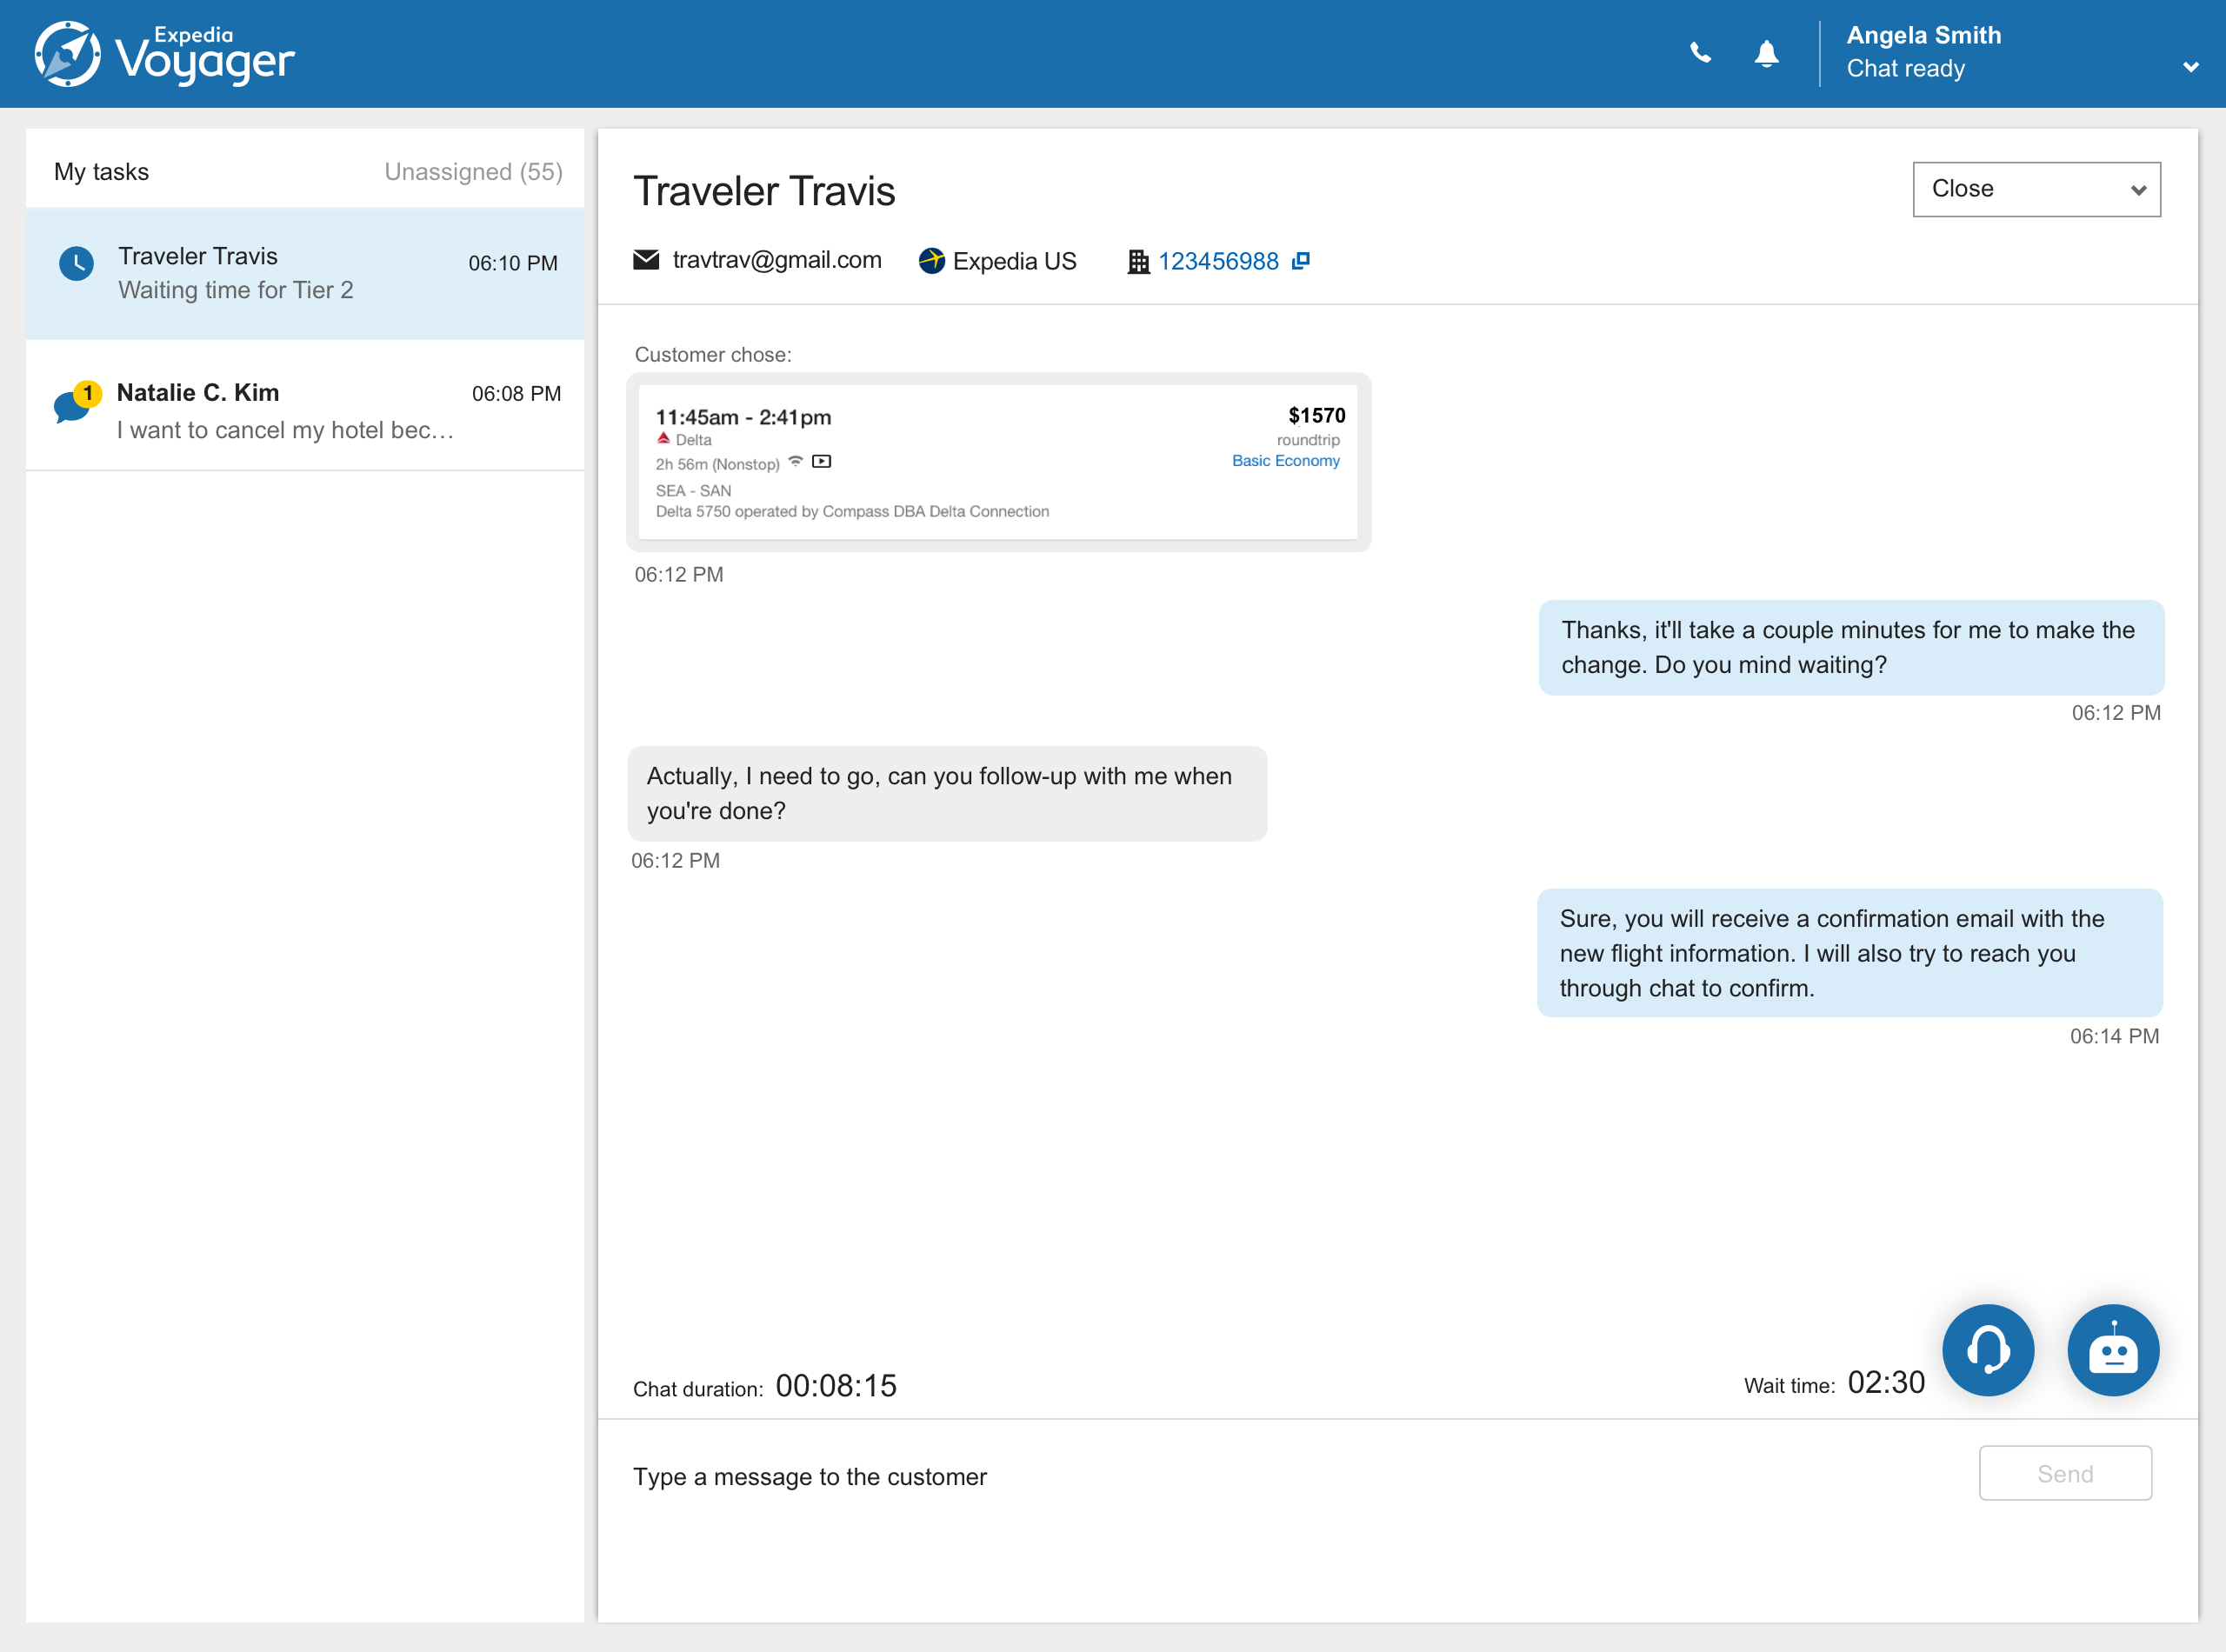Image resolution: width=2226 pixels, height=1652 pixels.
Task: Click the blue clock icon for Traveler Travis
Action: [77, 264]
